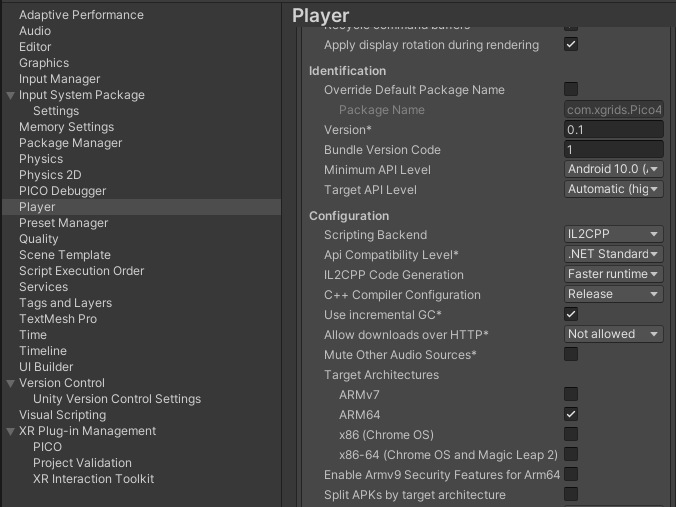Image resolution: width=676 pixels, height=507 pixels.
Task: Select Visual Scripting settings
Action: (63, 414)
